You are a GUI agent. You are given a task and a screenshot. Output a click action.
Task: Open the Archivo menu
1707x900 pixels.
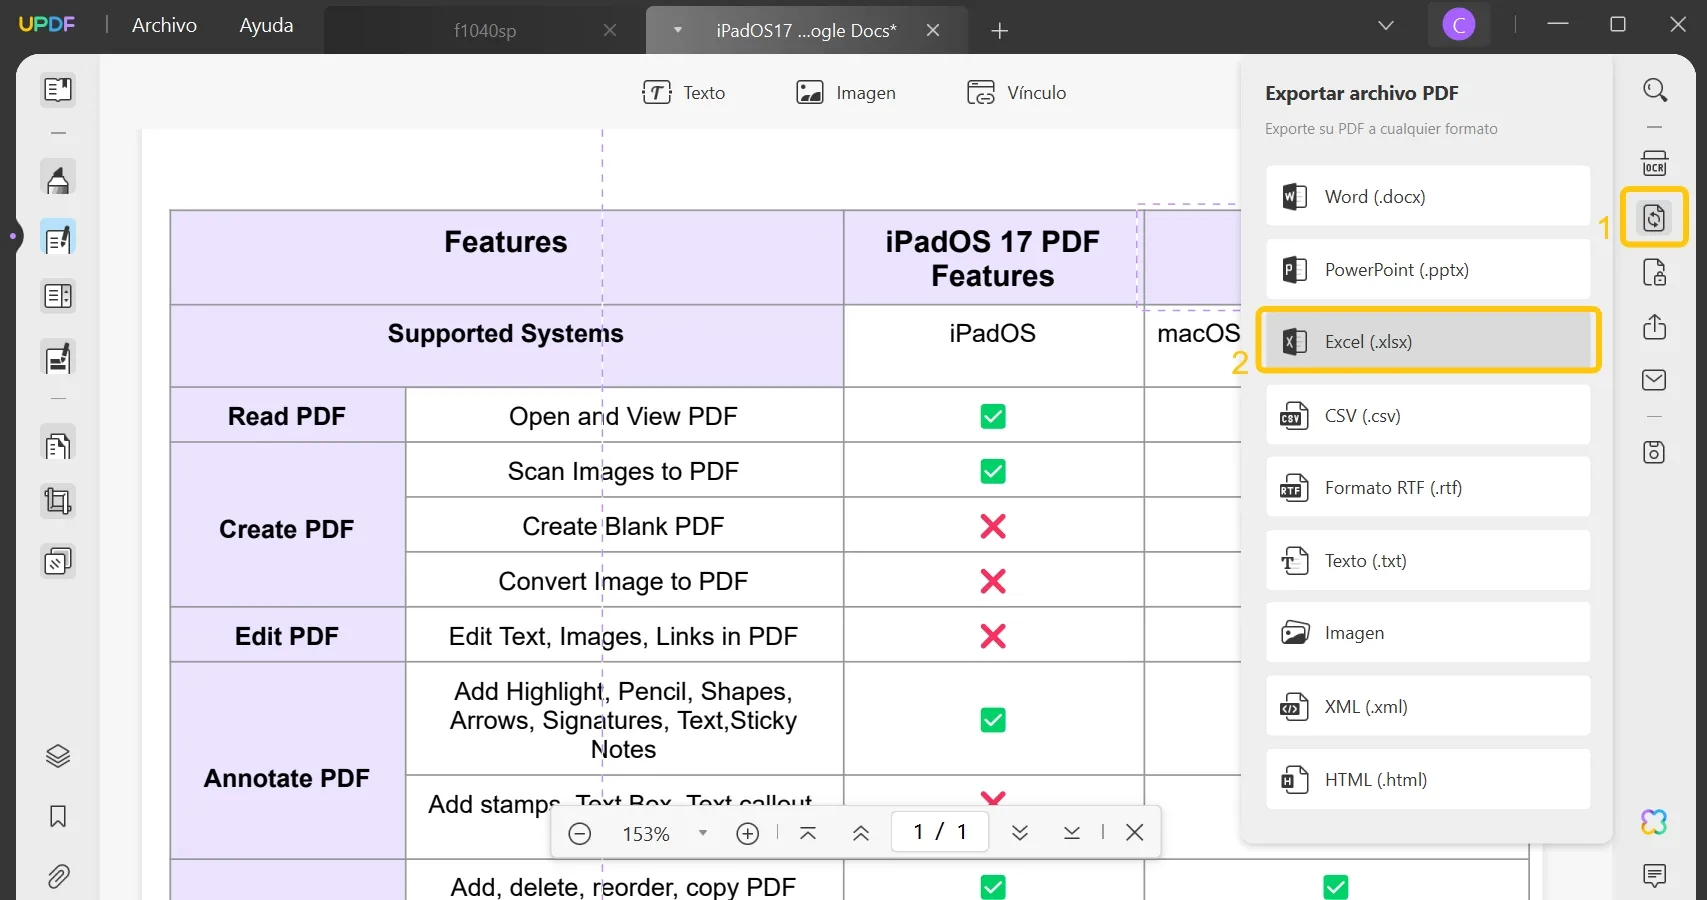point(164,25)
